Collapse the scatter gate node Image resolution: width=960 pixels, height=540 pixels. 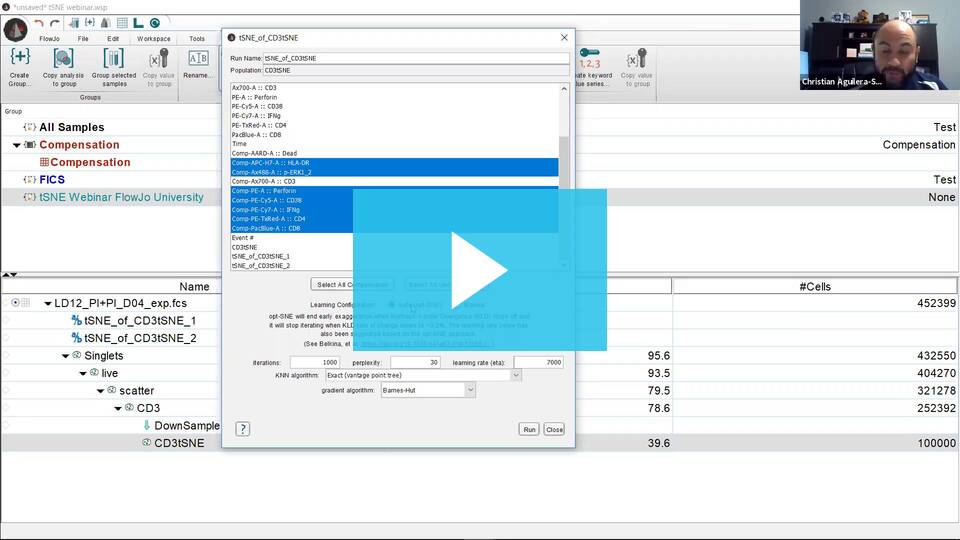pos(100,391)
